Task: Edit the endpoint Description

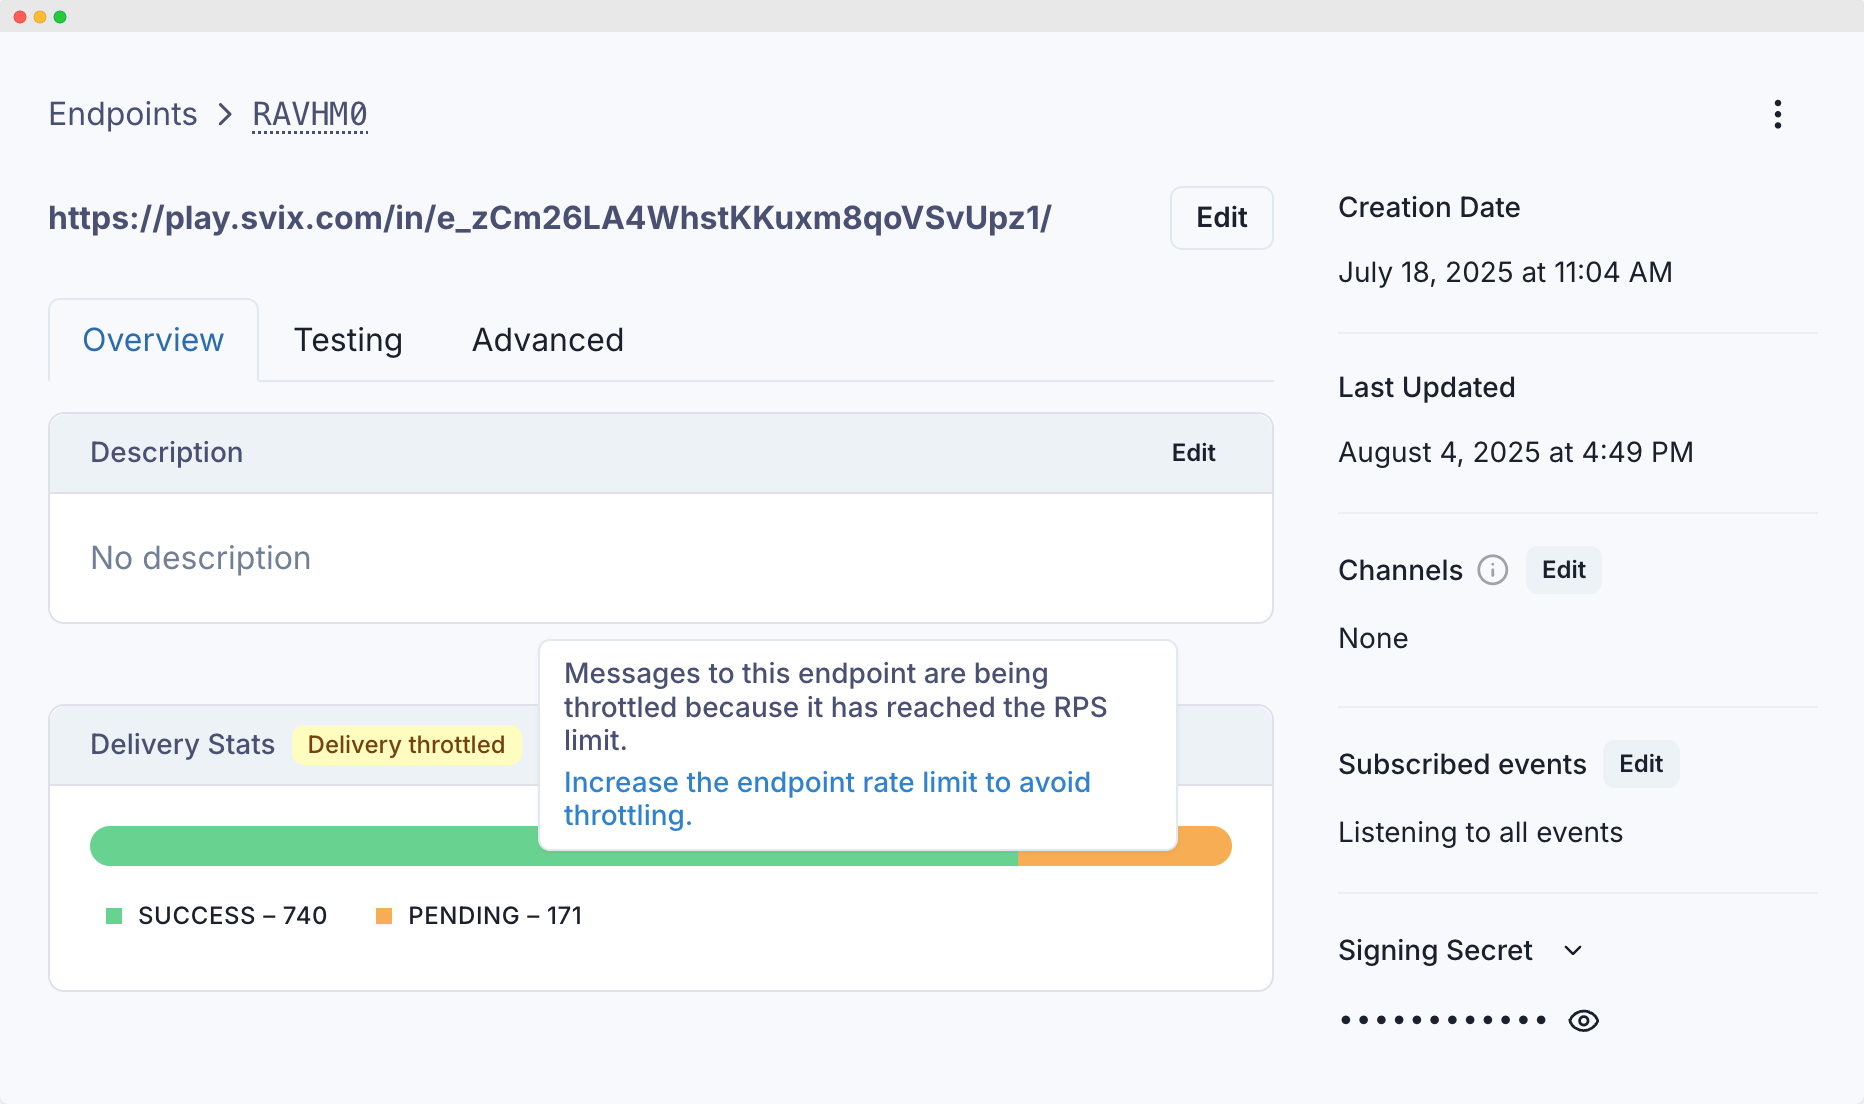Action: (1193, 453)
